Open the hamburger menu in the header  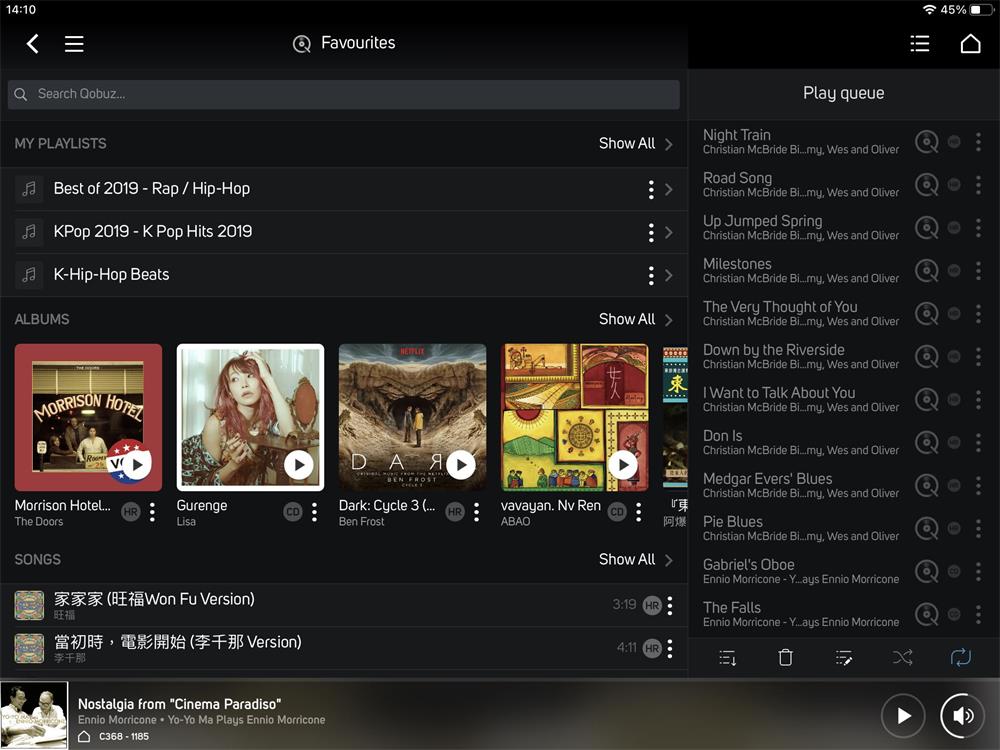pyautogui.click(x=74, y=44)
